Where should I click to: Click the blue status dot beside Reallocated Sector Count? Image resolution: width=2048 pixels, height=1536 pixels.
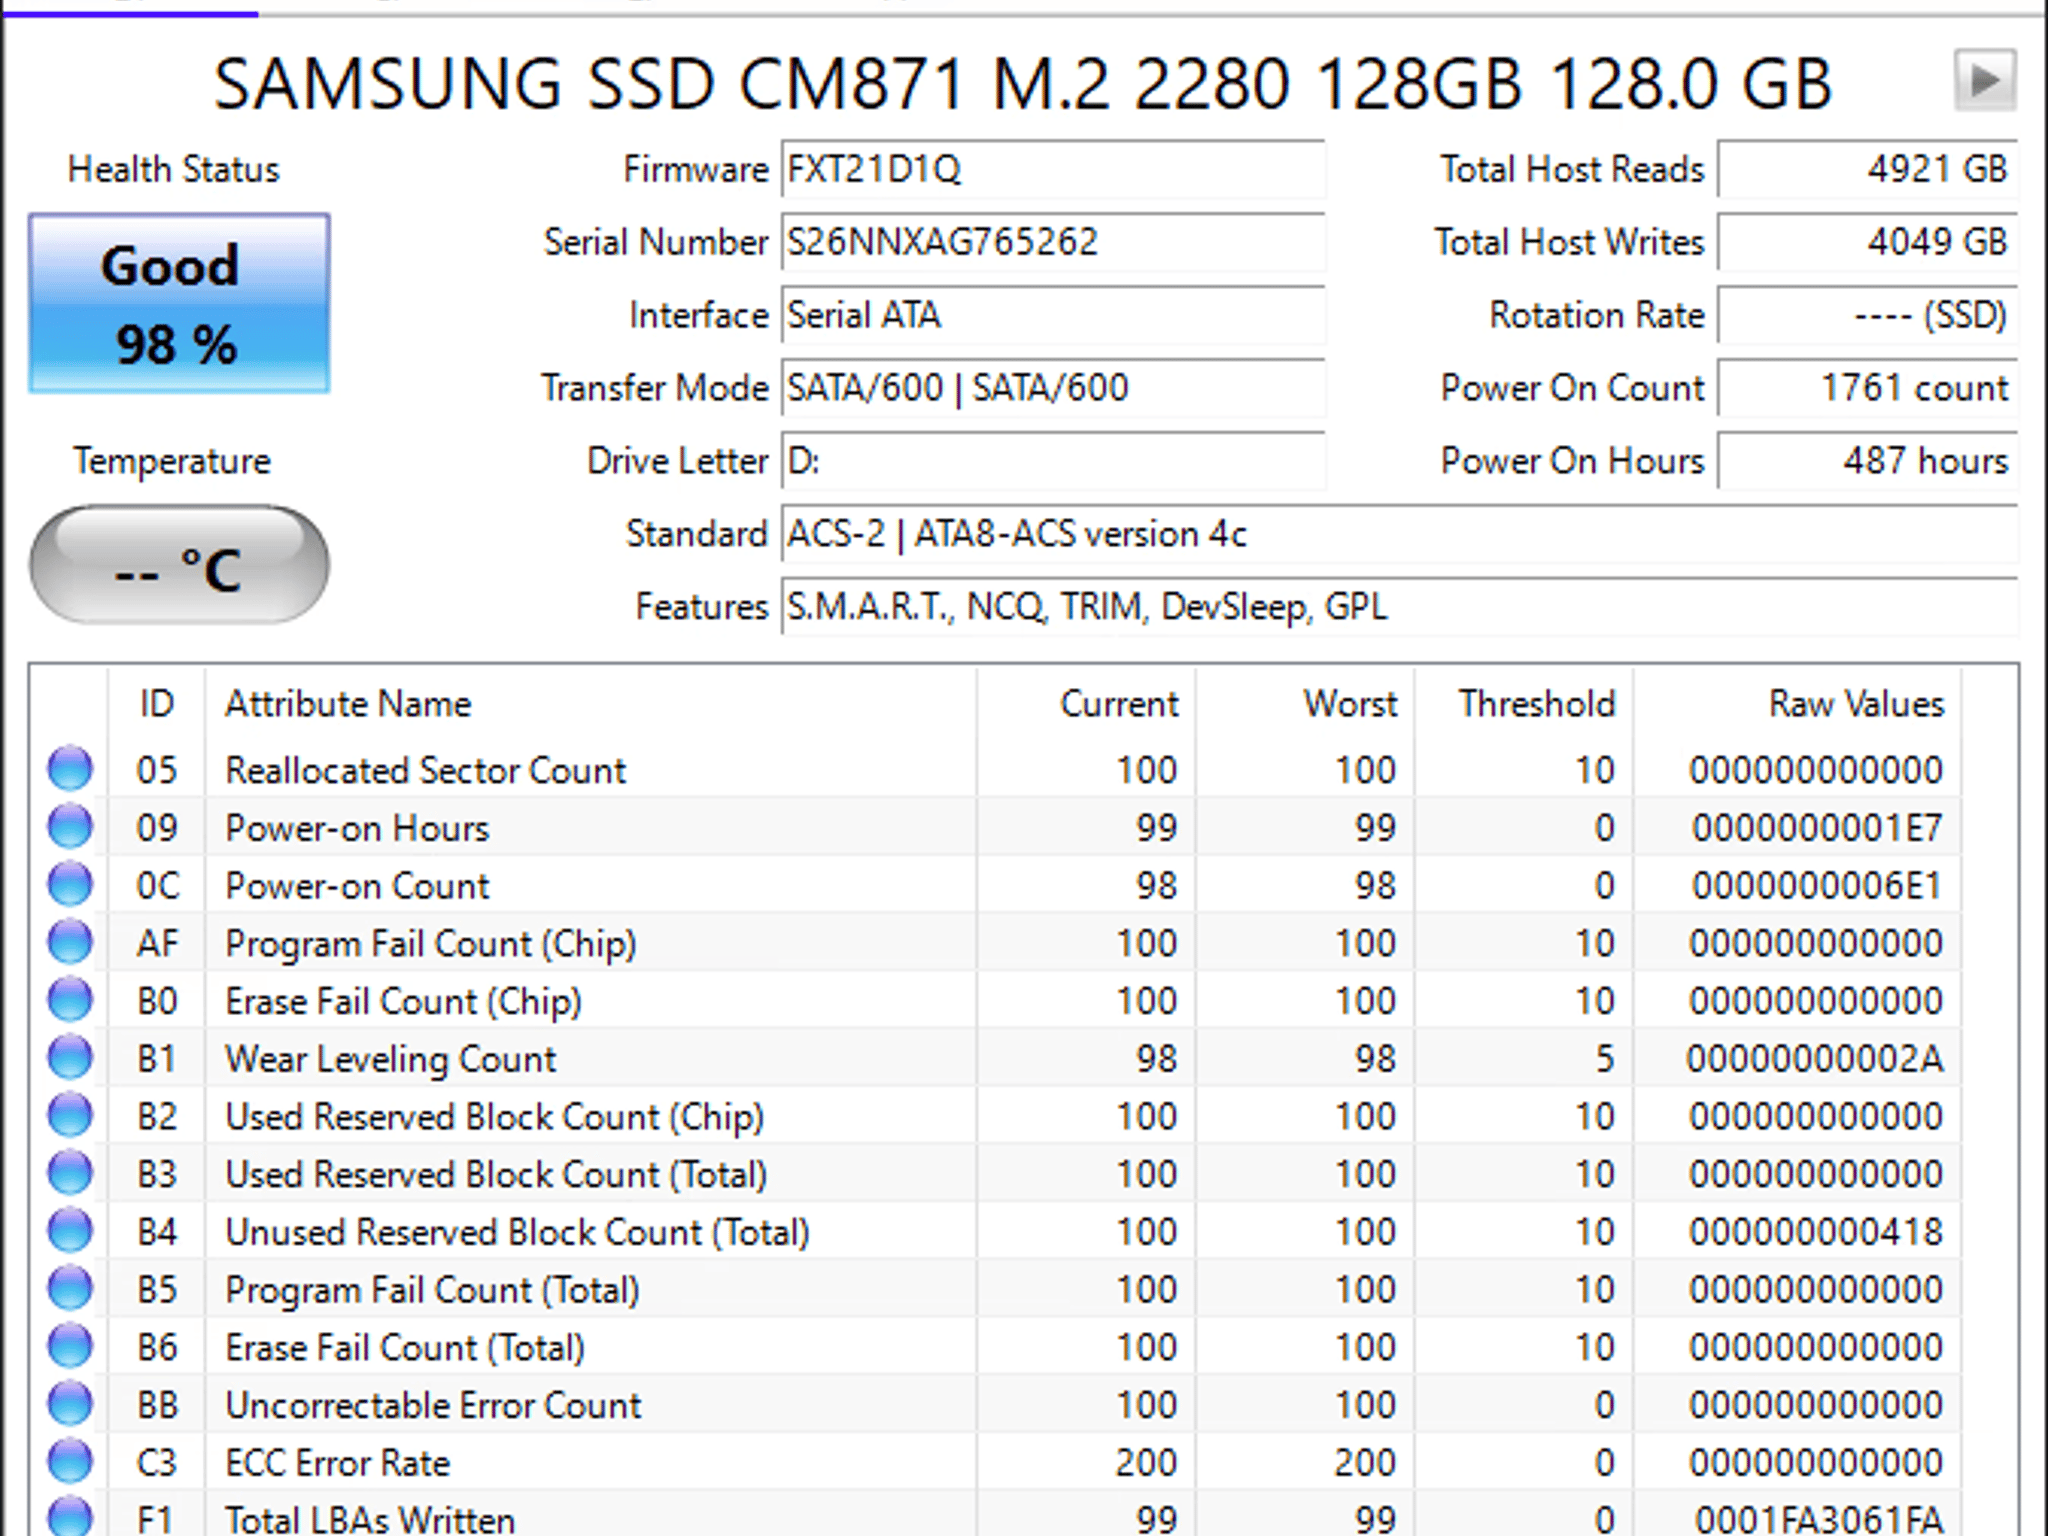(70, 768)
